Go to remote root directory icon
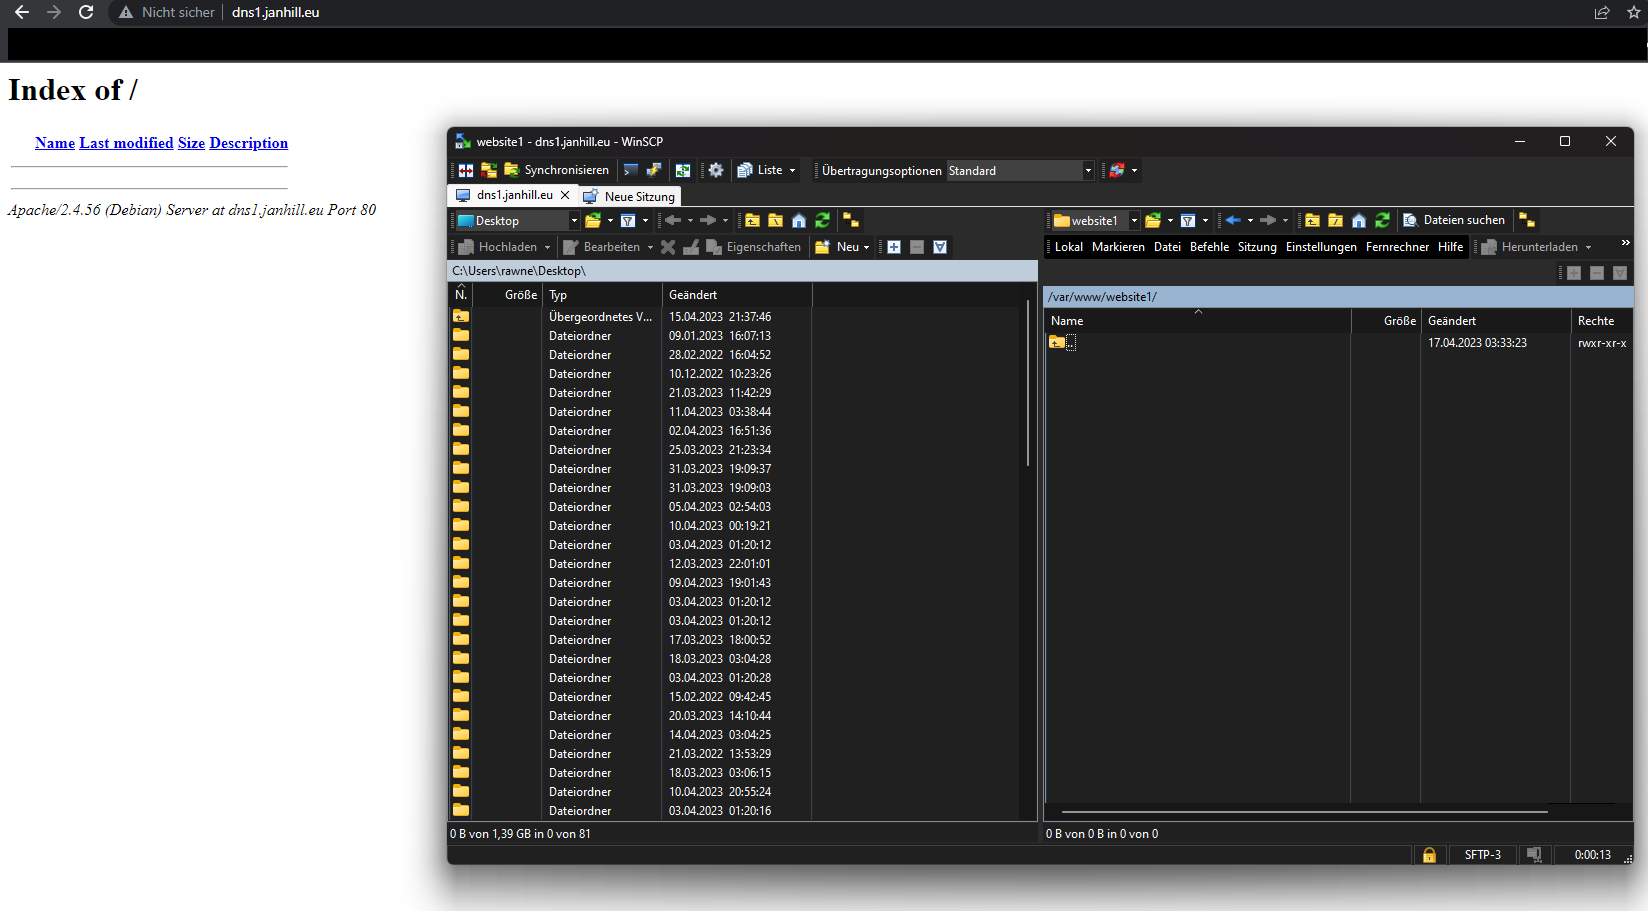 click(x=1335, y=220)
